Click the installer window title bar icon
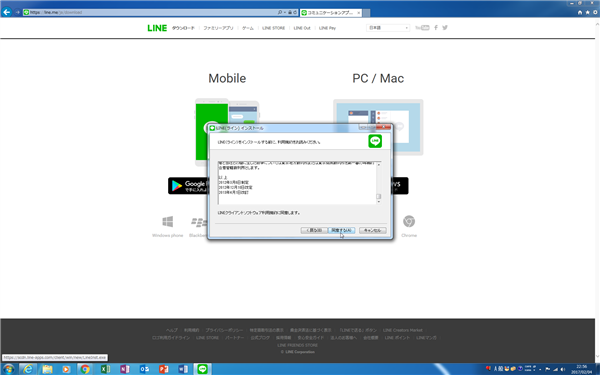 pos(212,128)
